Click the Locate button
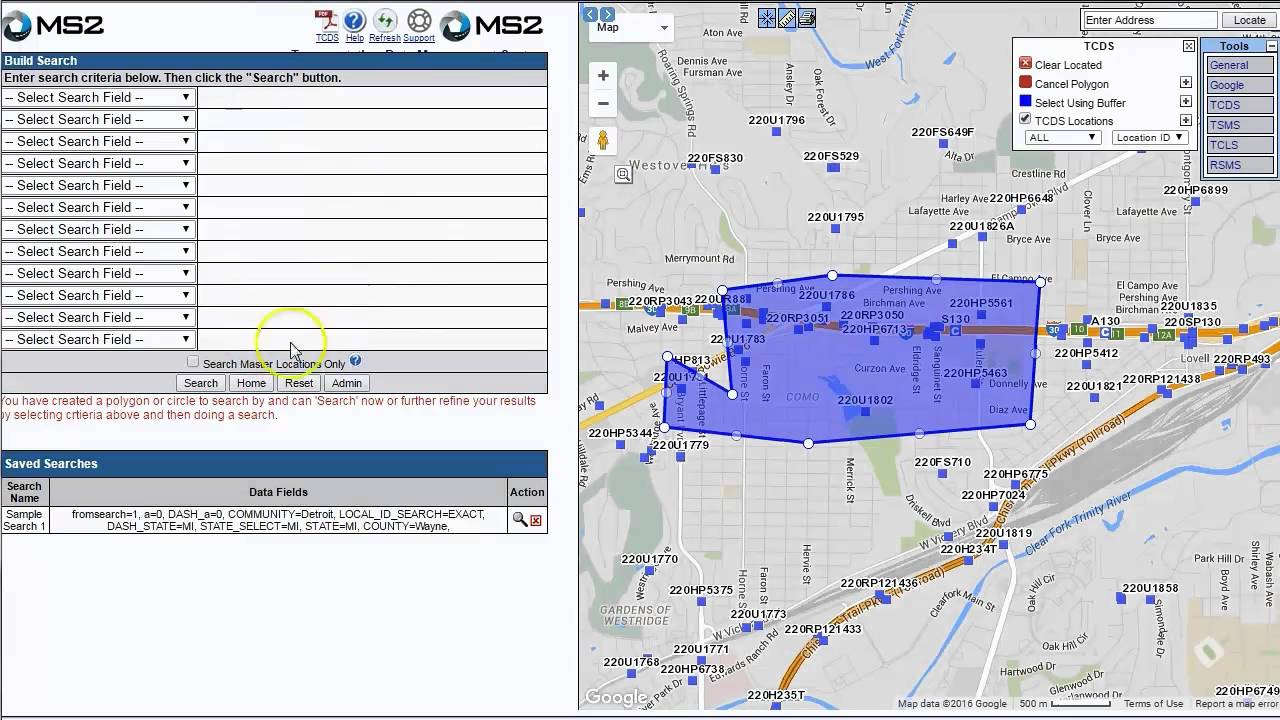 (1249, 20)
